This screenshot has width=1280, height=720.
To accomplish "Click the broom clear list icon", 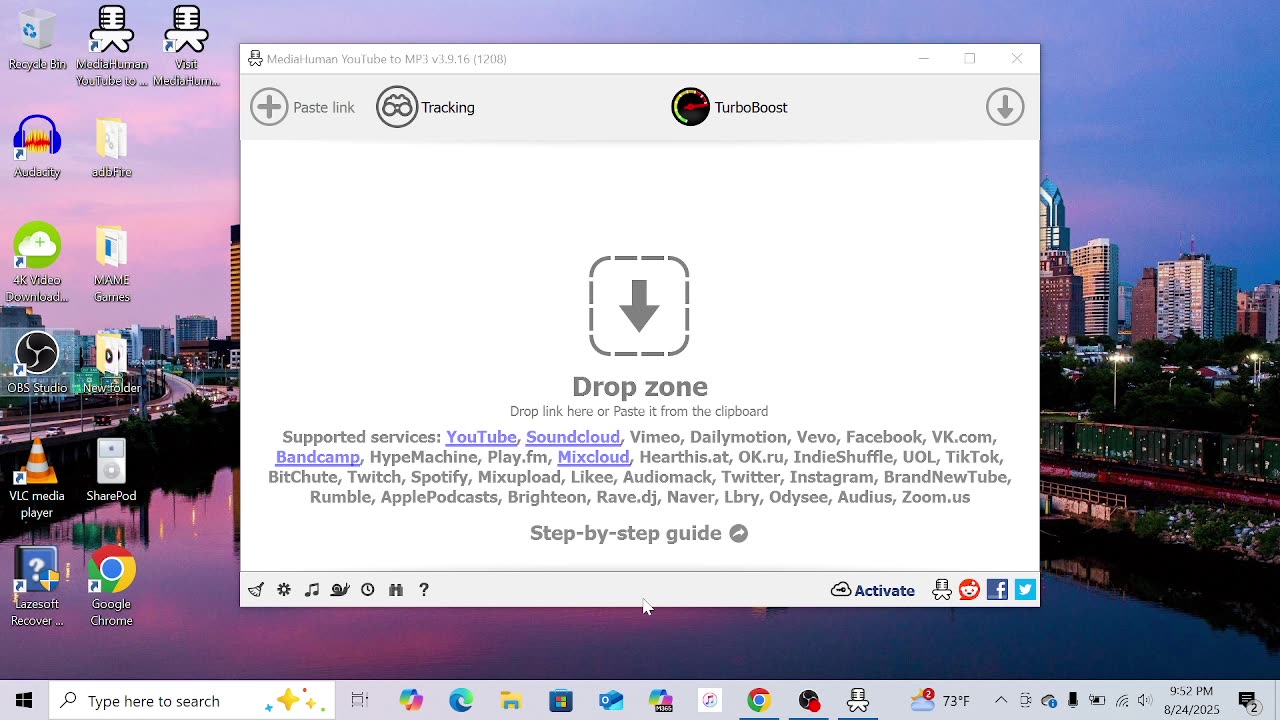I will pyautogui.click(x=256, y=590).
